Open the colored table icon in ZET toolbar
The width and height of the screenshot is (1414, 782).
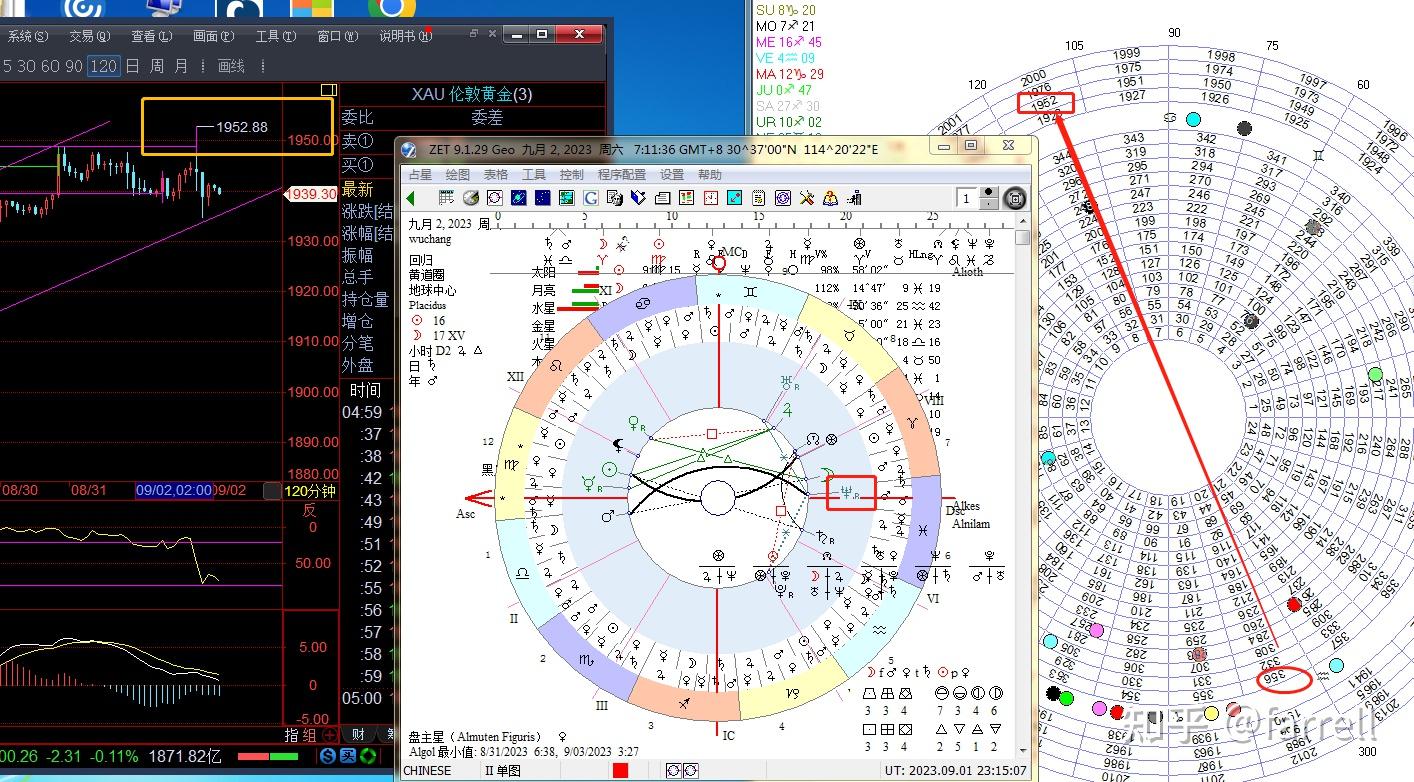686,198
